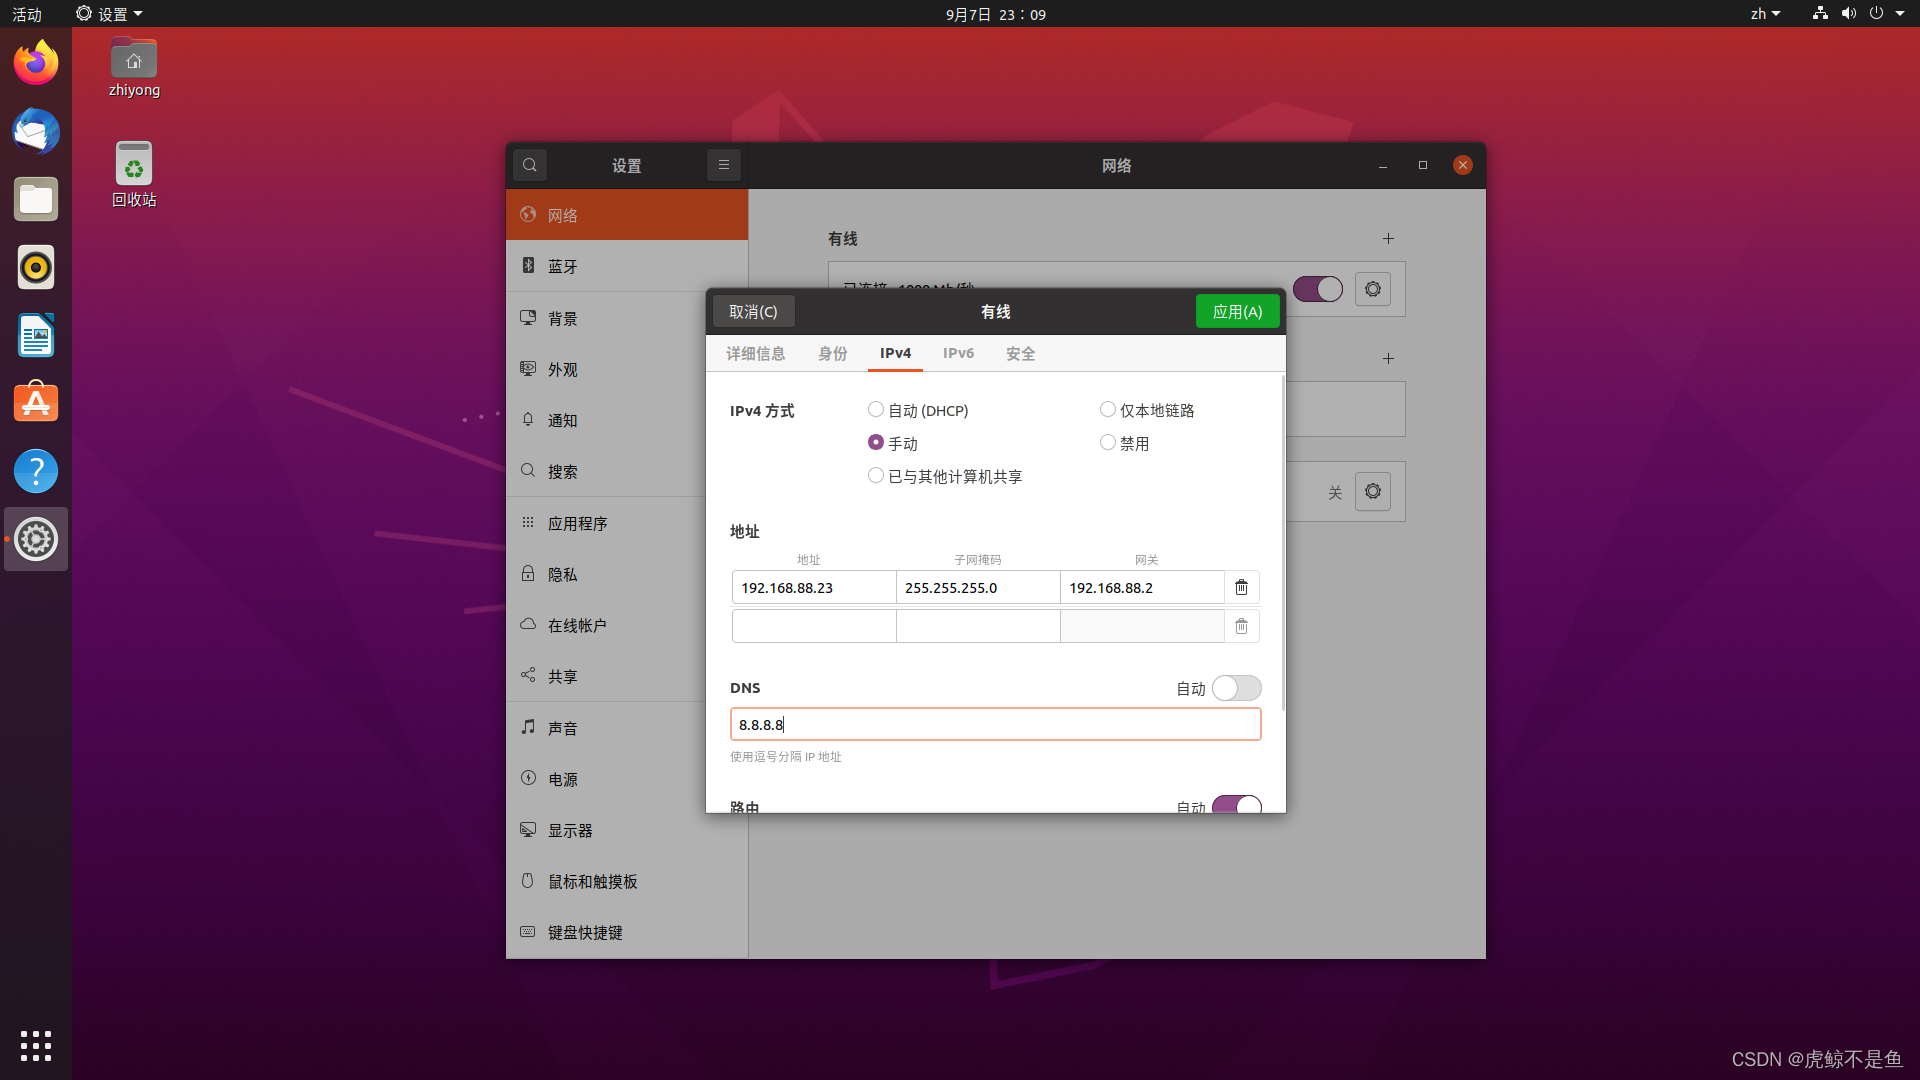1920x1080 pixels.
Task: Delete the 192.168.88.23 address row
Action: pyautogui.click(x=1241, y=587)
